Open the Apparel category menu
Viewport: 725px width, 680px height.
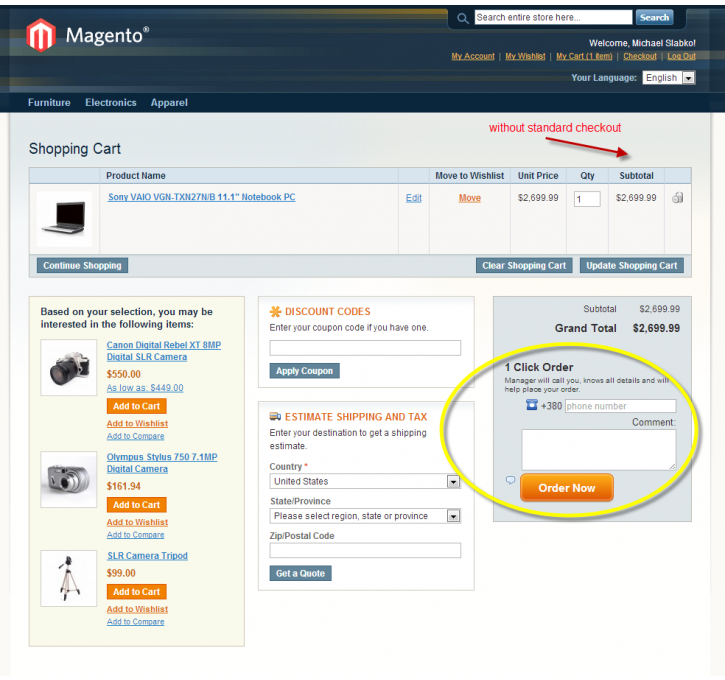point(169,103)
